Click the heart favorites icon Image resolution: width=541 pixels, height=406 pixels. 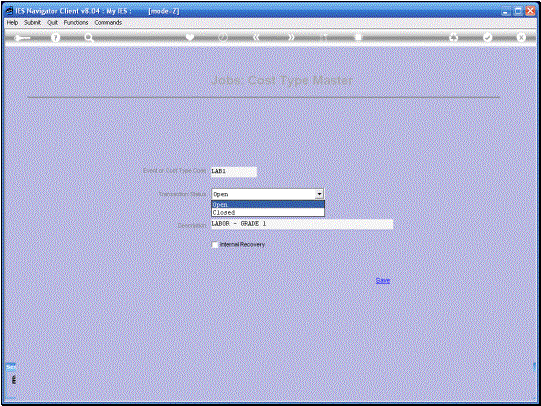coord(190,37)
